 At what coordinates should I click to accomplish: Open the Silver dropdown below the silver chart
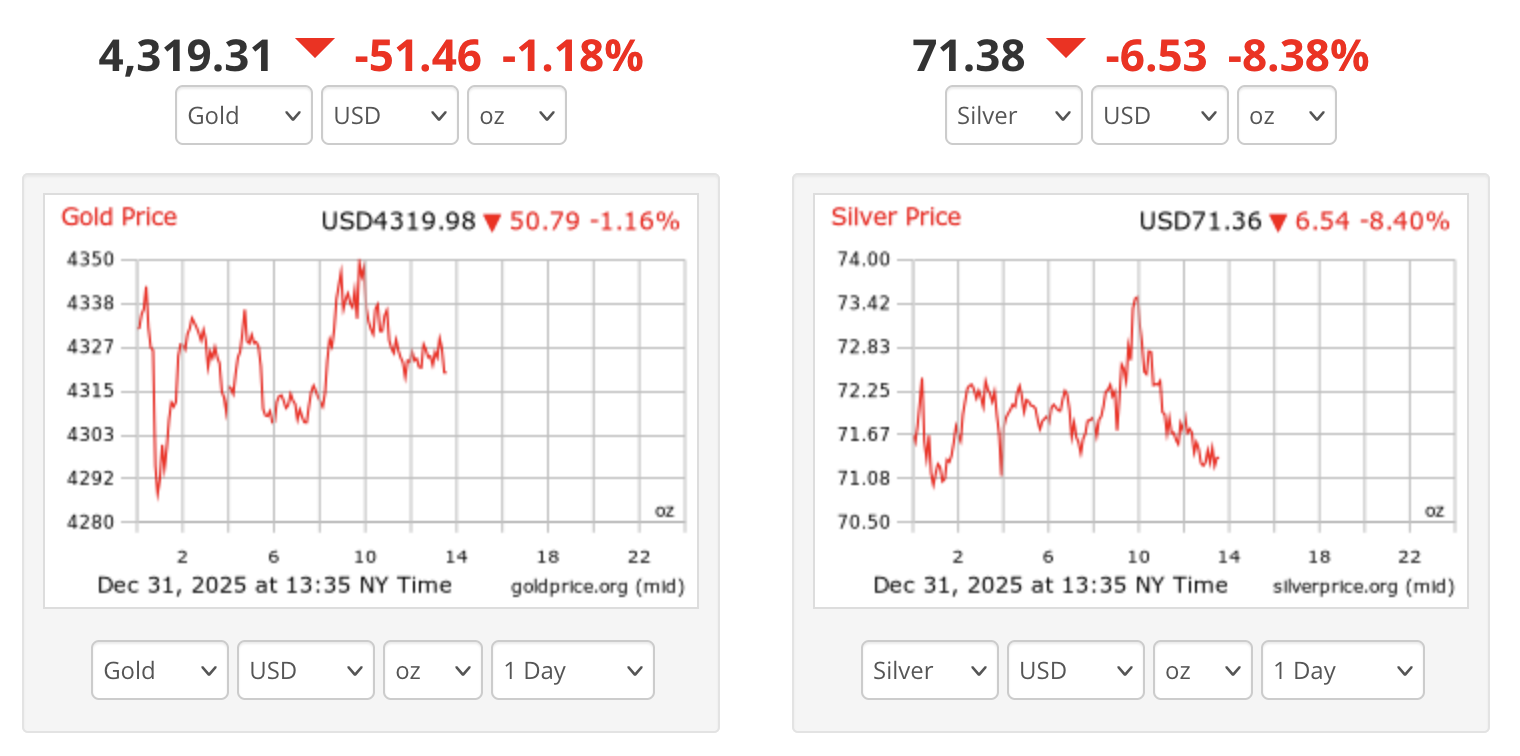point(930,670)
